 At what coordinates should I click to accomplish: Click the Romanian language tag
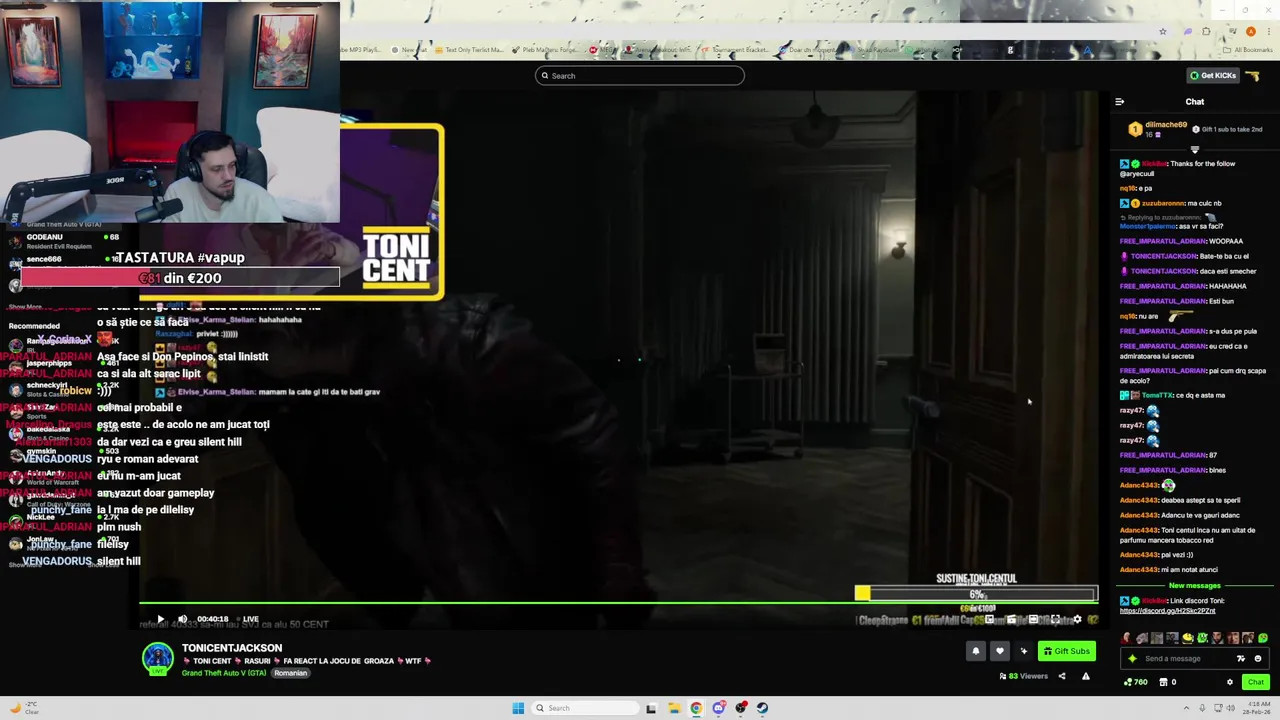click(x=291, y=673)
